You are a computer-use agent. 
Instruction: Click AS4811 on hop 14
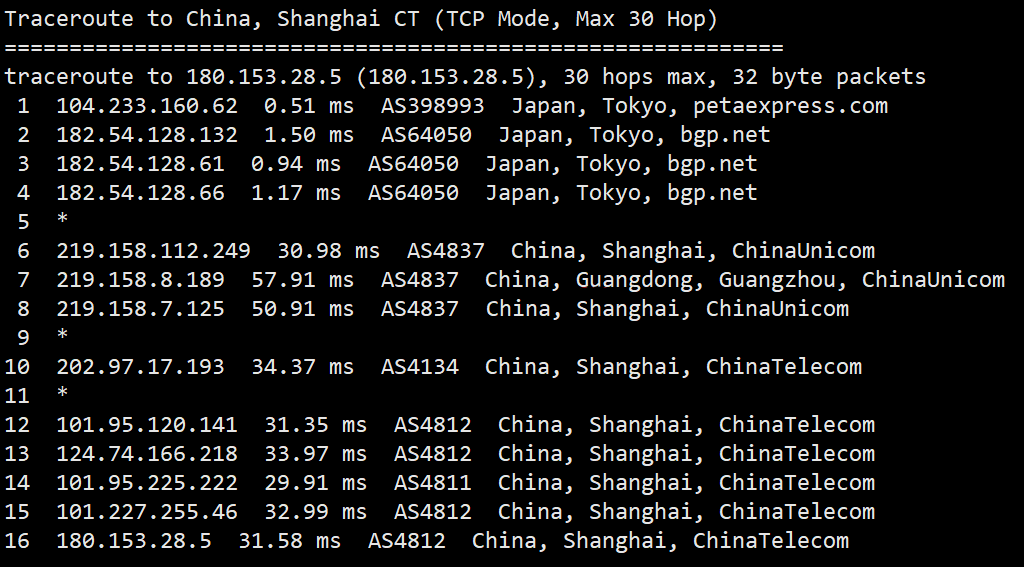click(x=432, y=482)
